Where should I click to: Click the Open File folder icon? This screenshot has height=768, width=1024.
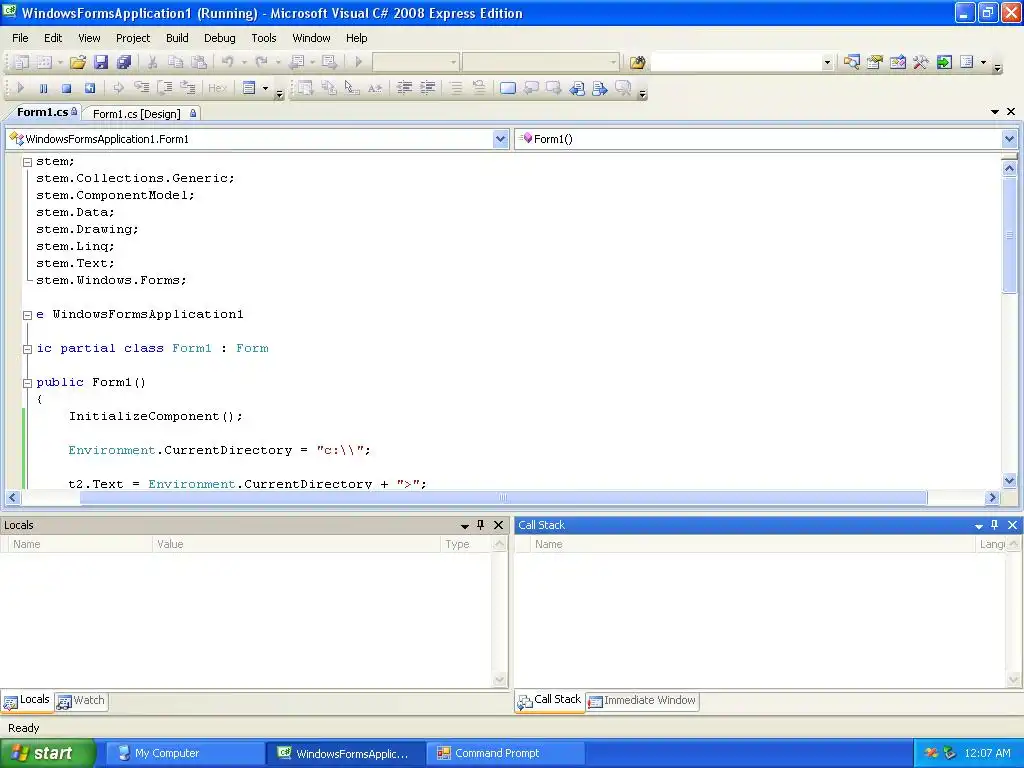[x=78, y=62]
